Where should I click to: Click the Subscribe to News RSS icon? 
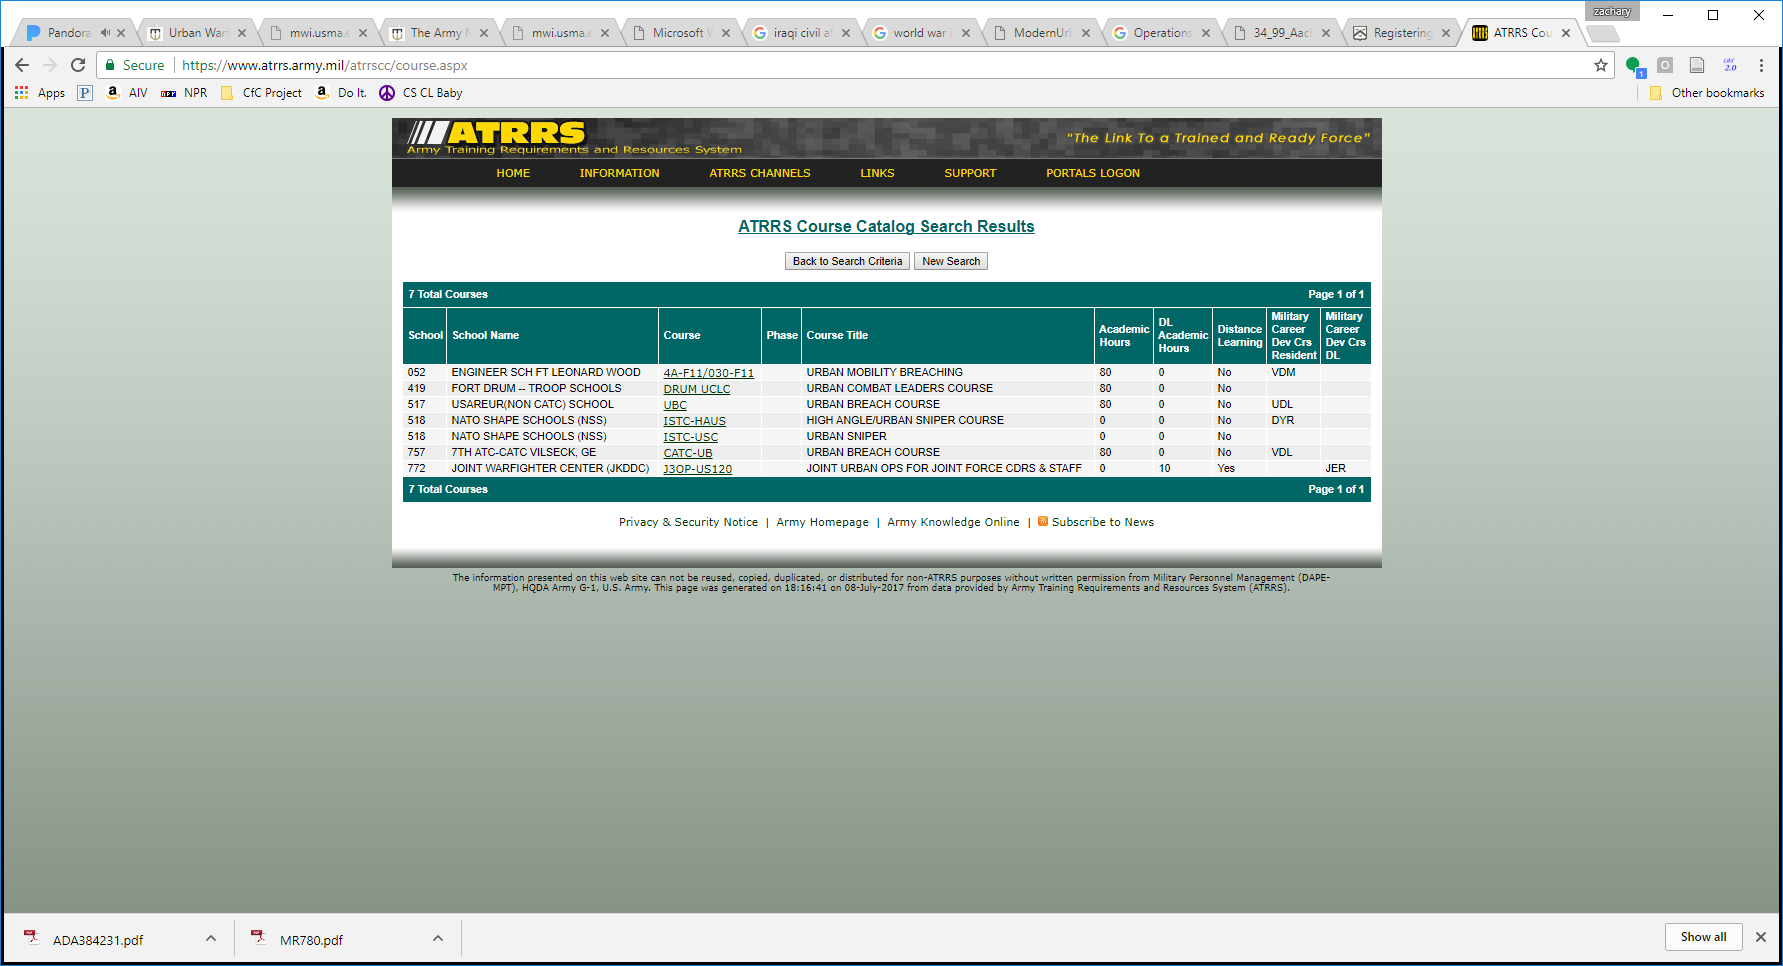(1043, 521)
